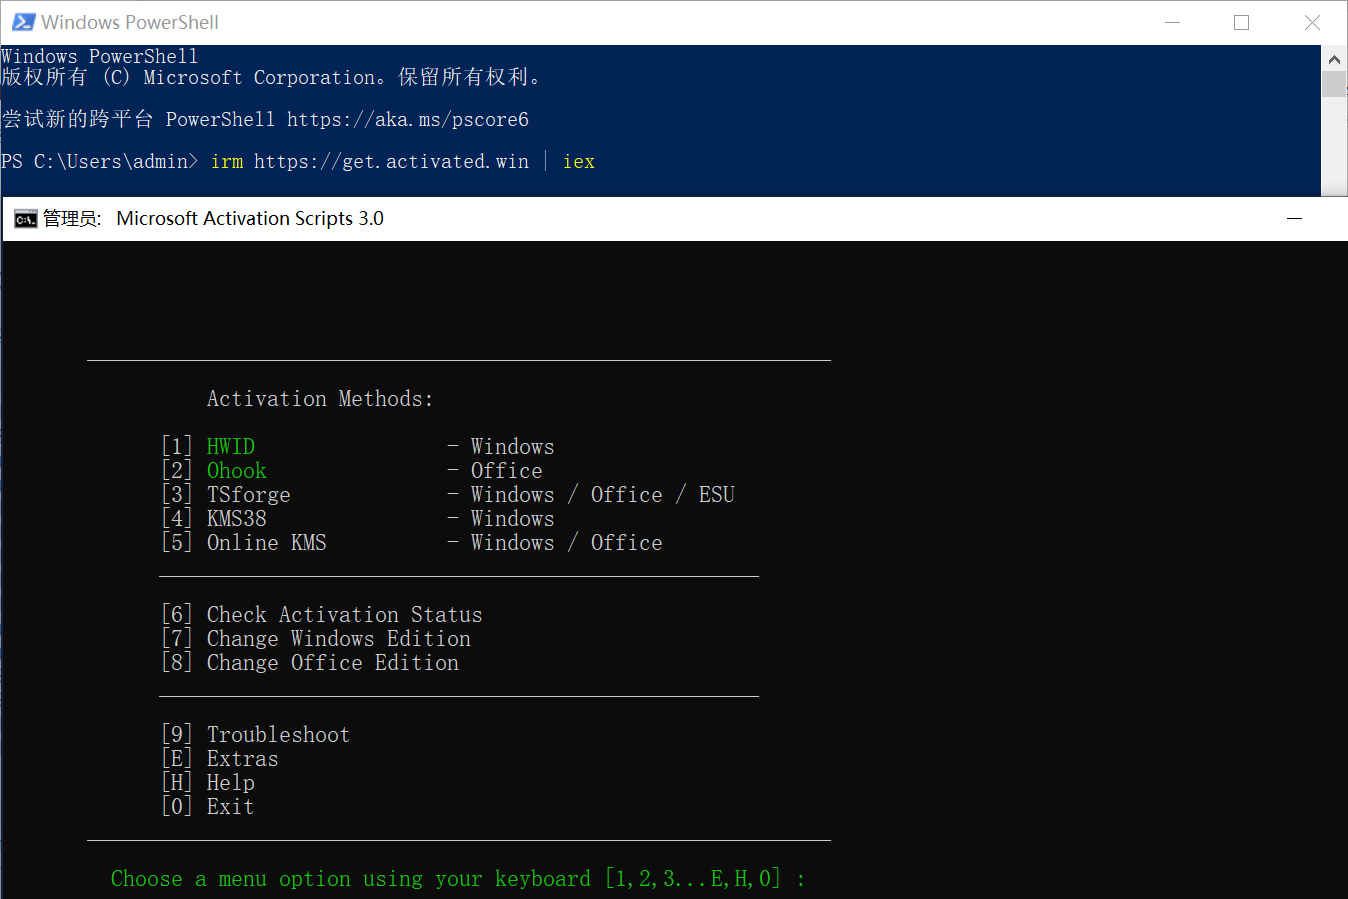Screen dimensions: 1348x899
Task: Click the PS C:\Users\admin prompt
Action: (100, 161)
